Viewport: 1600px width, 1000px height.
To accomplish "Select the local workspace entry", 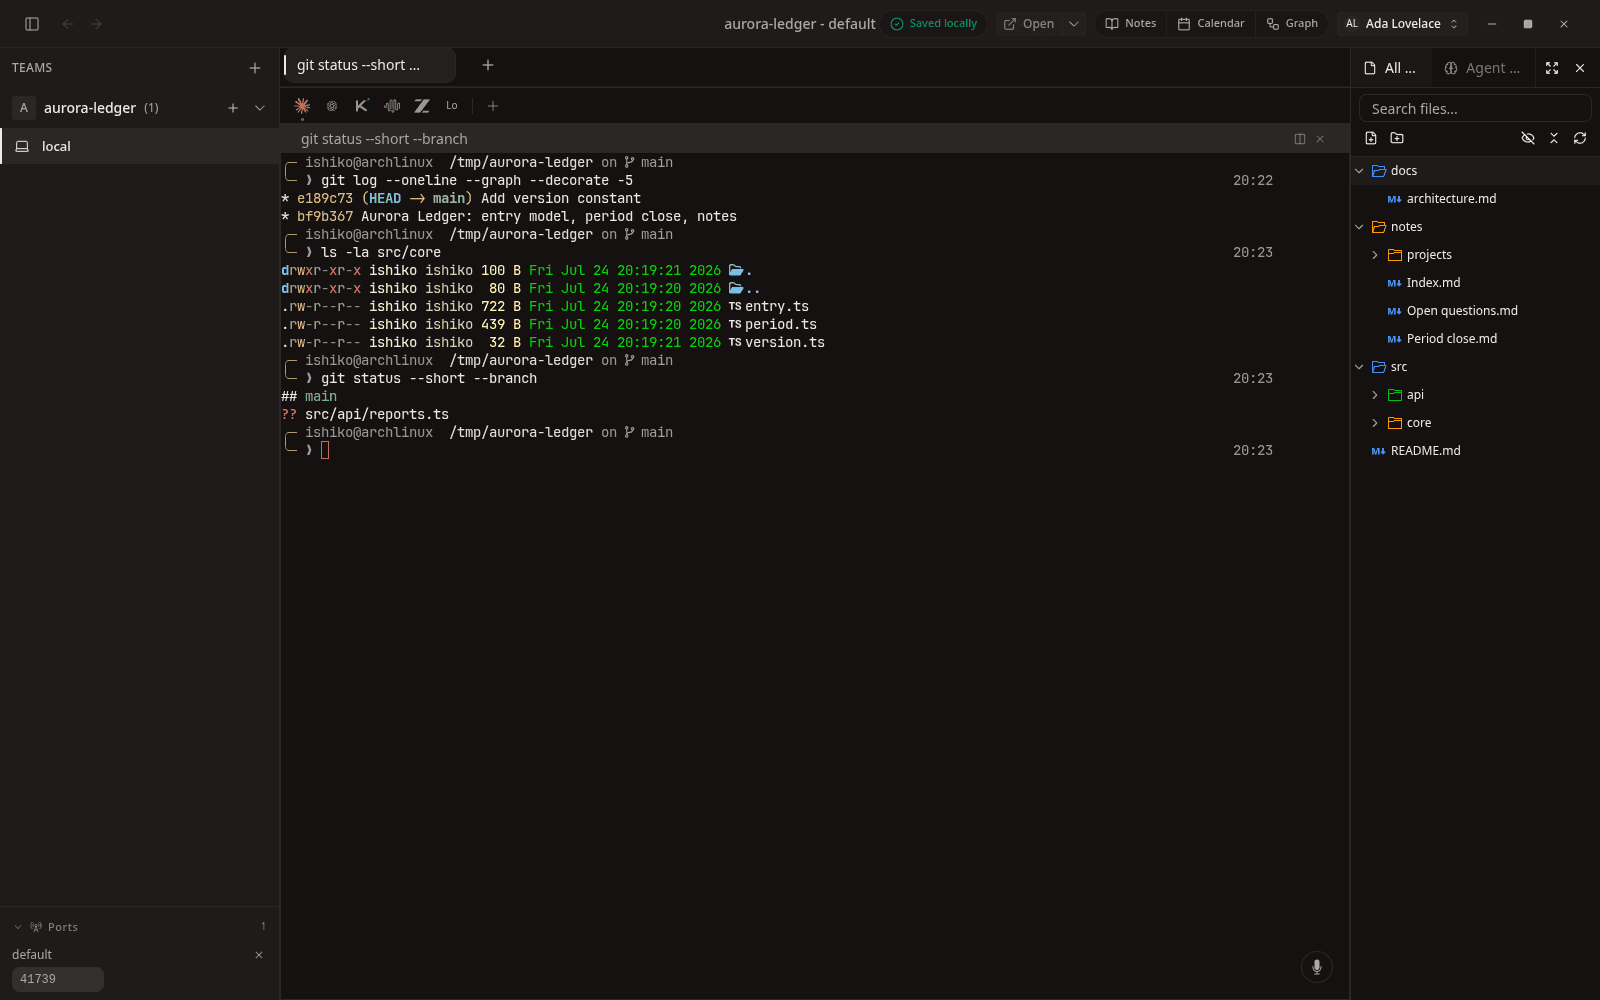I will pyautogui.click(x=140, y=146).
